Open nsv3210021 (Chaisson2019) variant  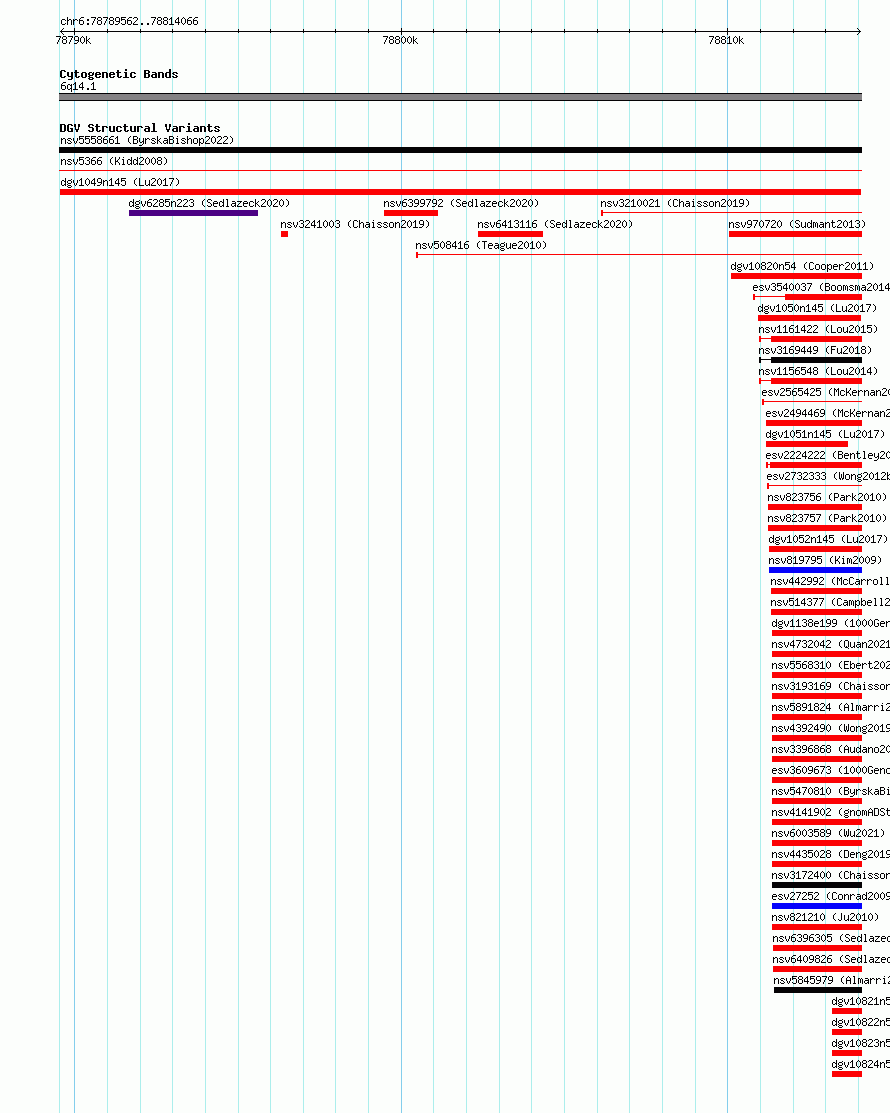675,203
